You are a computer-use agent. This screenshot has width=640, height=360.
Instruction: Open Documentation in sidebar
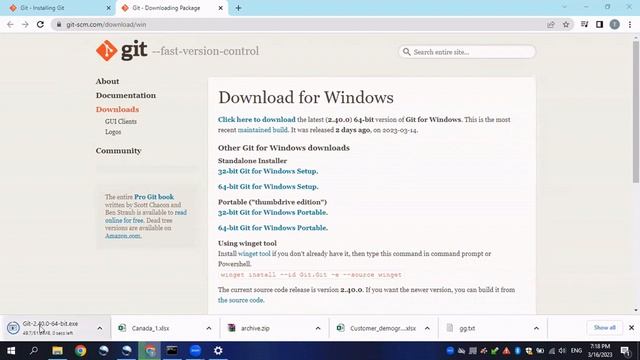[x=126, y=95]
